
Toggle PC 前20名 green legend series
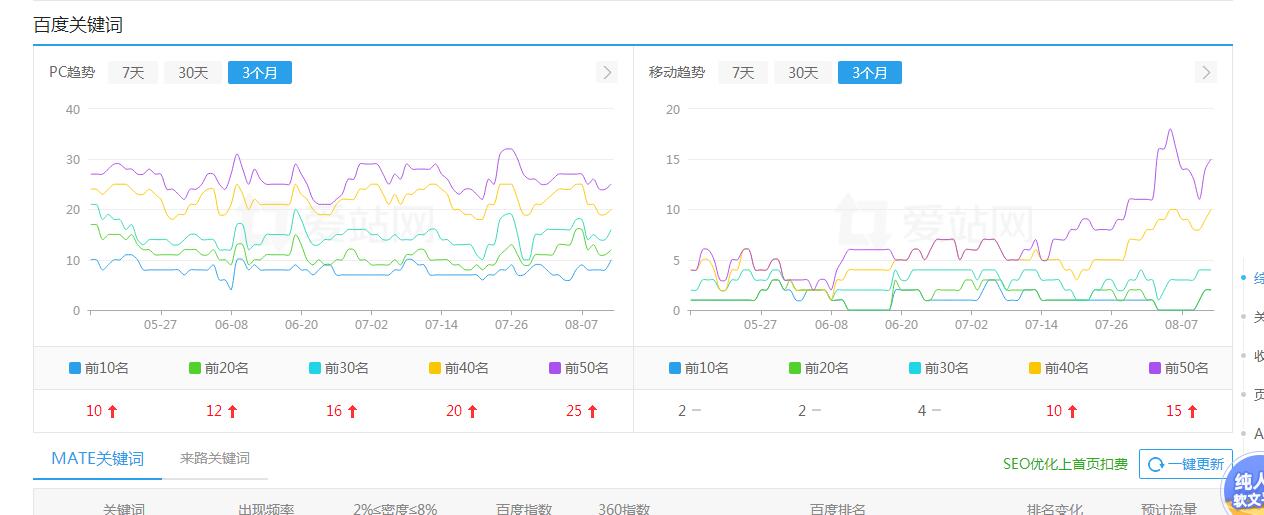point(218,368)
